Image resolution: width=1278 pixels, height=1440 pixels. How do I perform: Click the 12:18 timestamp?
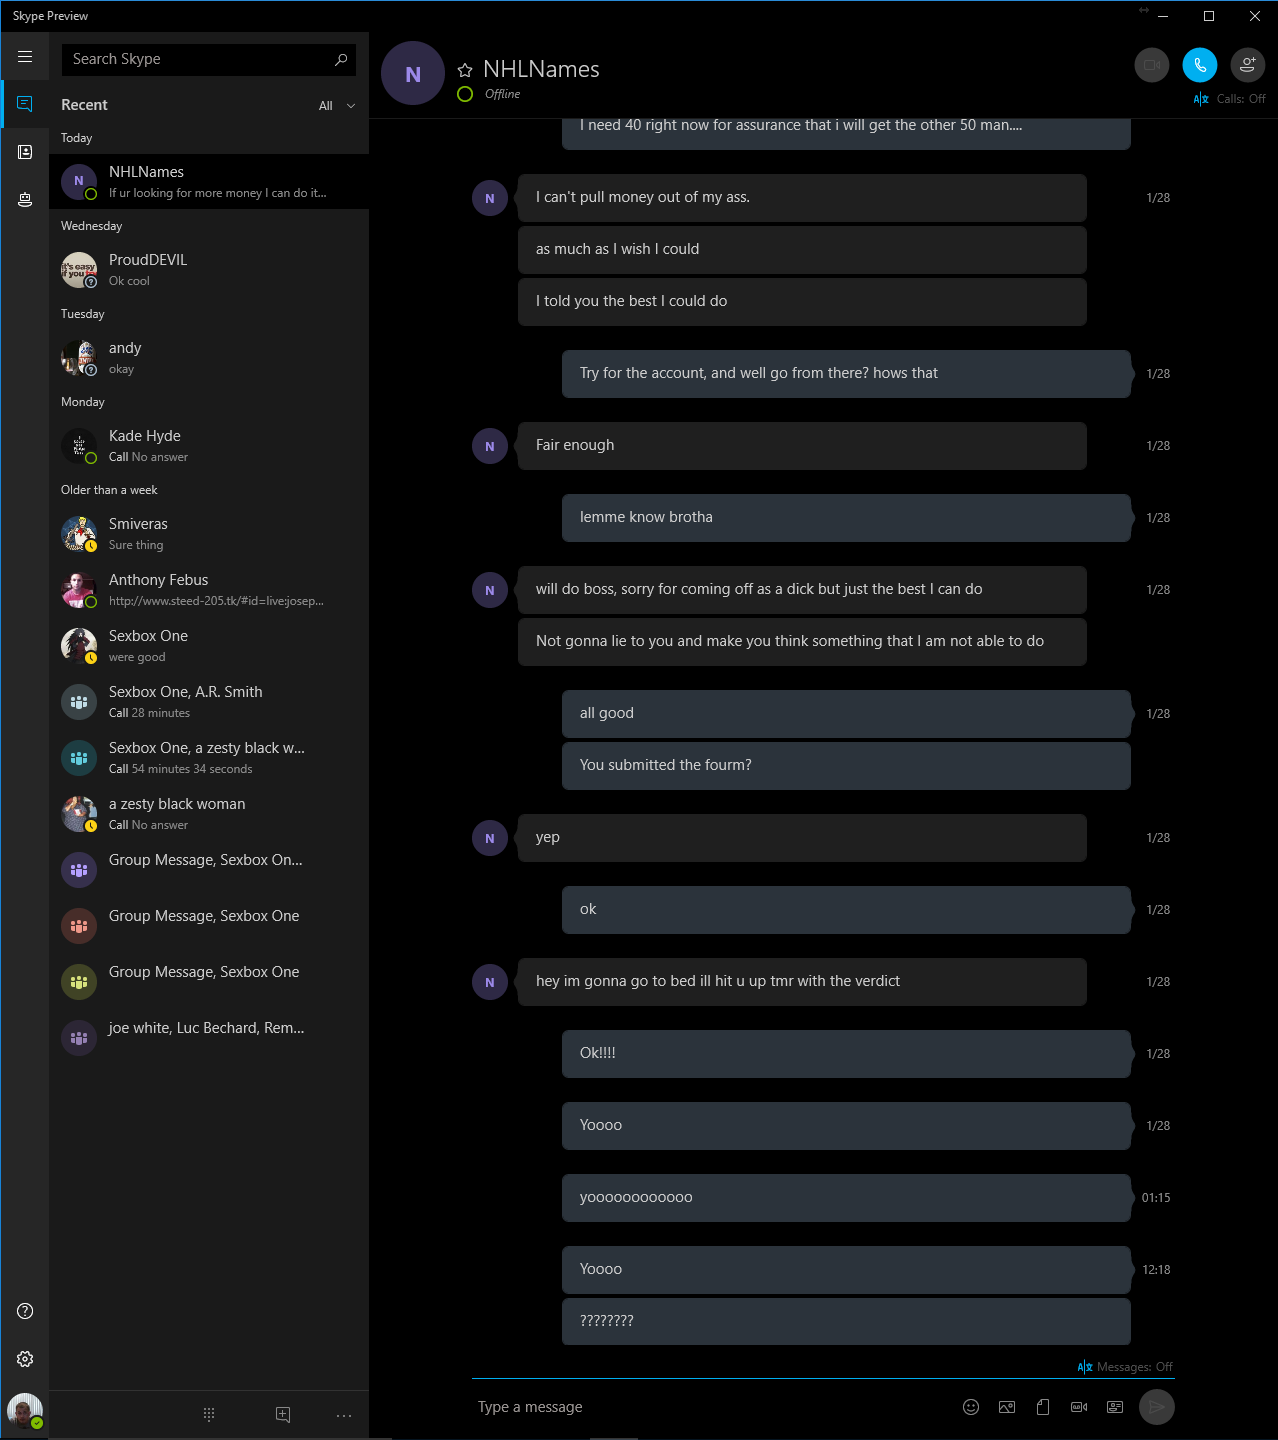tap(1156, 1270)
